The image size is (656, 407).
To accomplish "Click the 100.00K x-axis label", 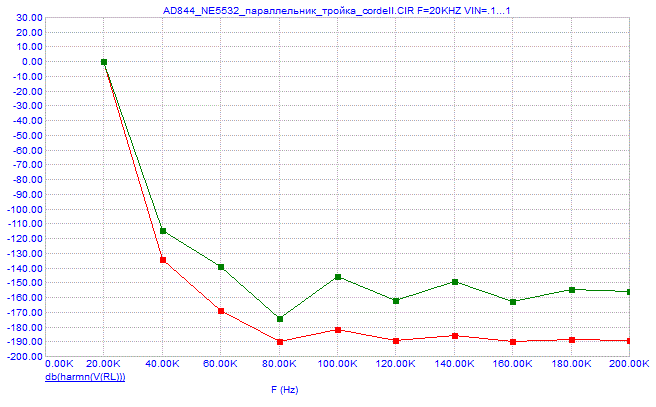I will point(338,364).
